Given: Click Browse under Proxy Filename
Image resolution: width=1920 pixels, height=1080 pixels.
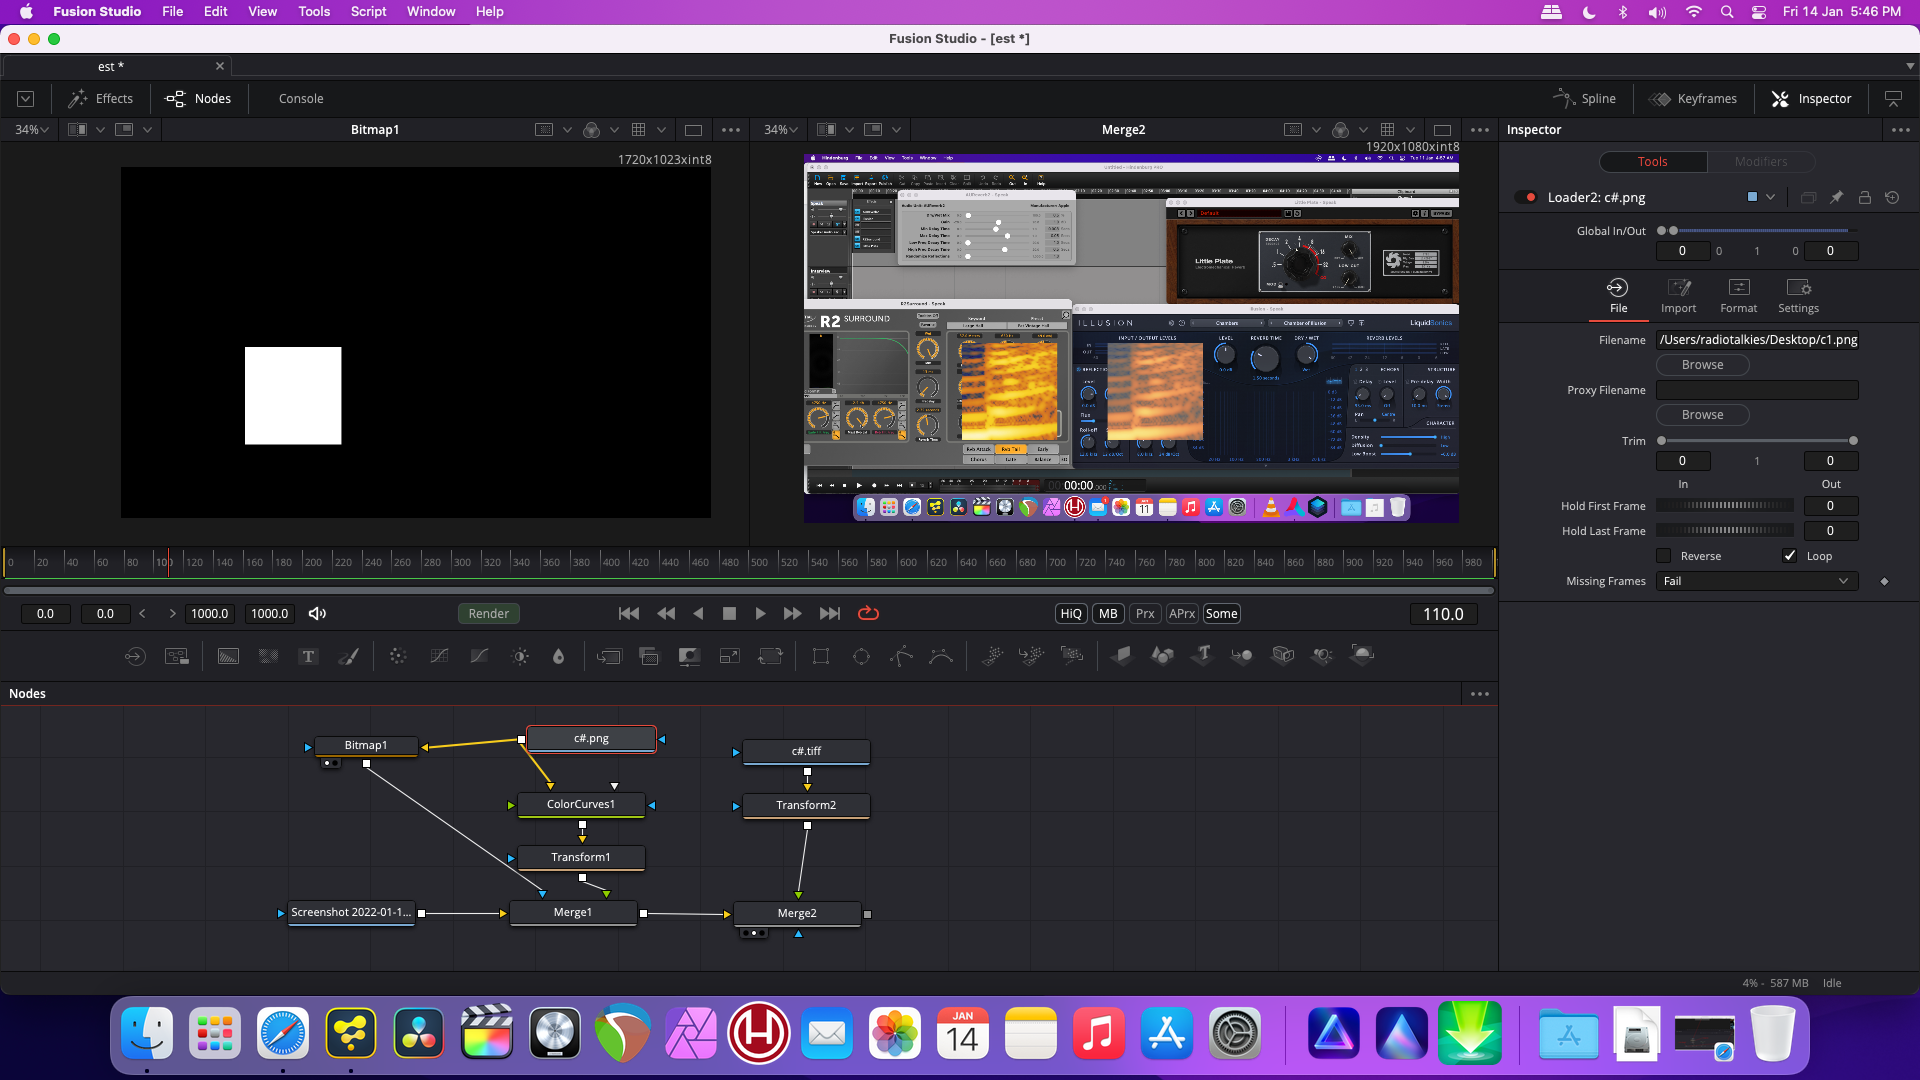Looking at the screenshot, I should (1702, 415).
